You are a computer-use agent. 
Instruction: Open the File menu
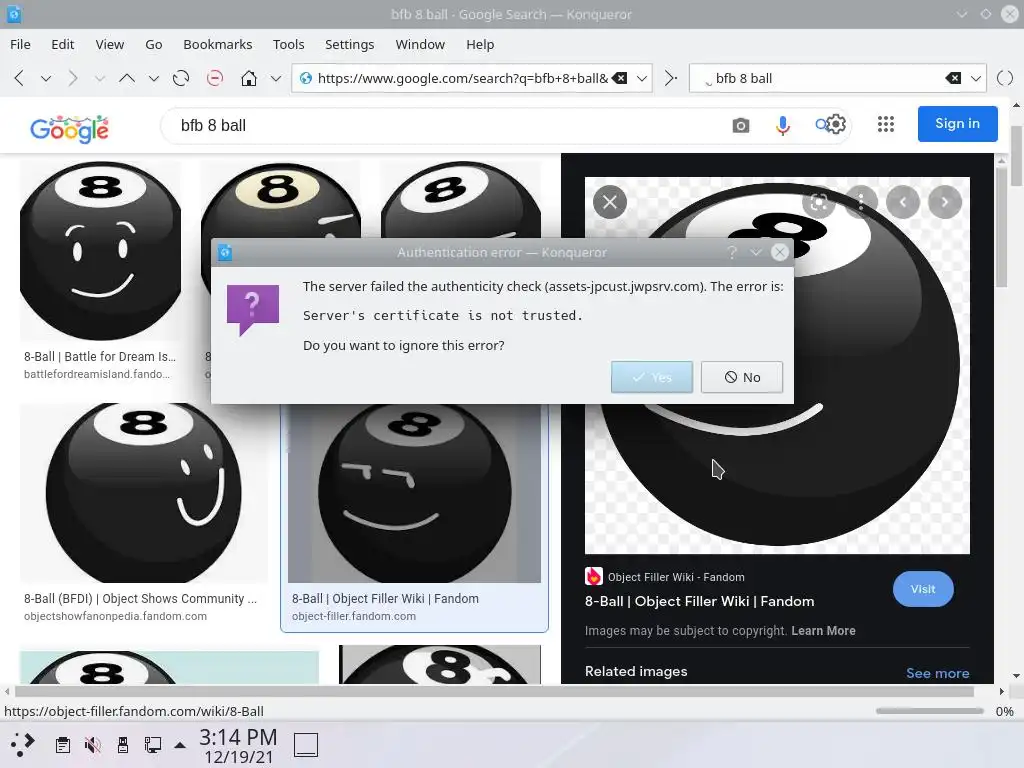point(20,44)
